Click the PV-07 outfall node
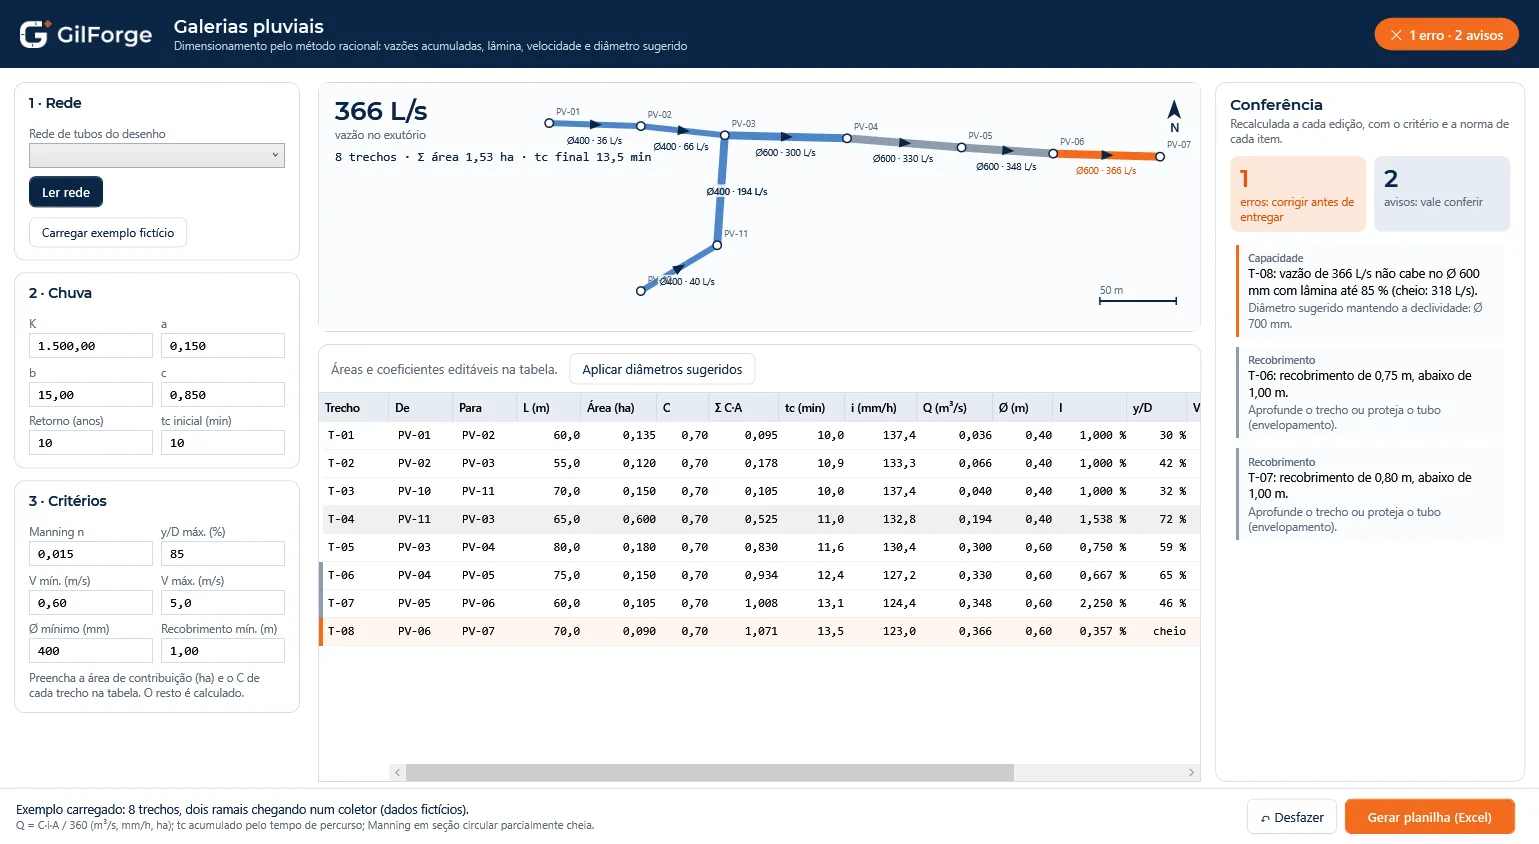This screenshot has height=844, width=1539. [1160, 156]
